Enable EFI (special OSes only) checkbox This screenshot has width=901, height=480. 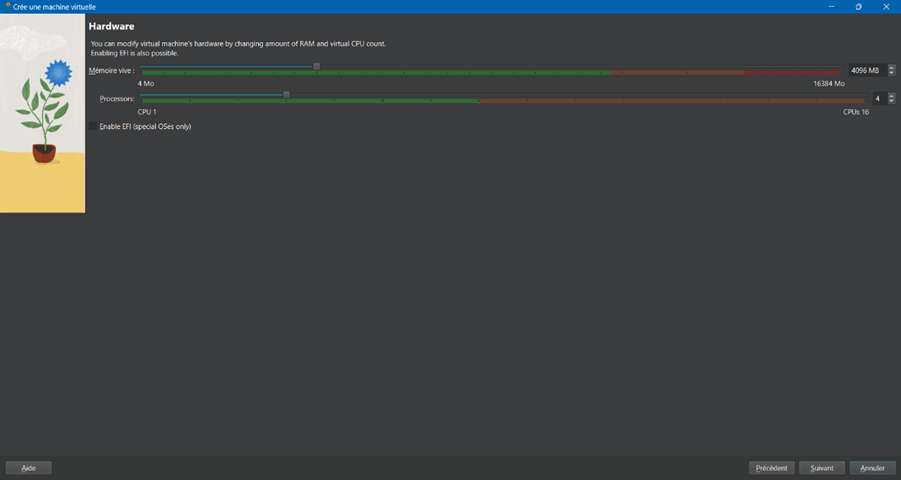coord(94,126)
